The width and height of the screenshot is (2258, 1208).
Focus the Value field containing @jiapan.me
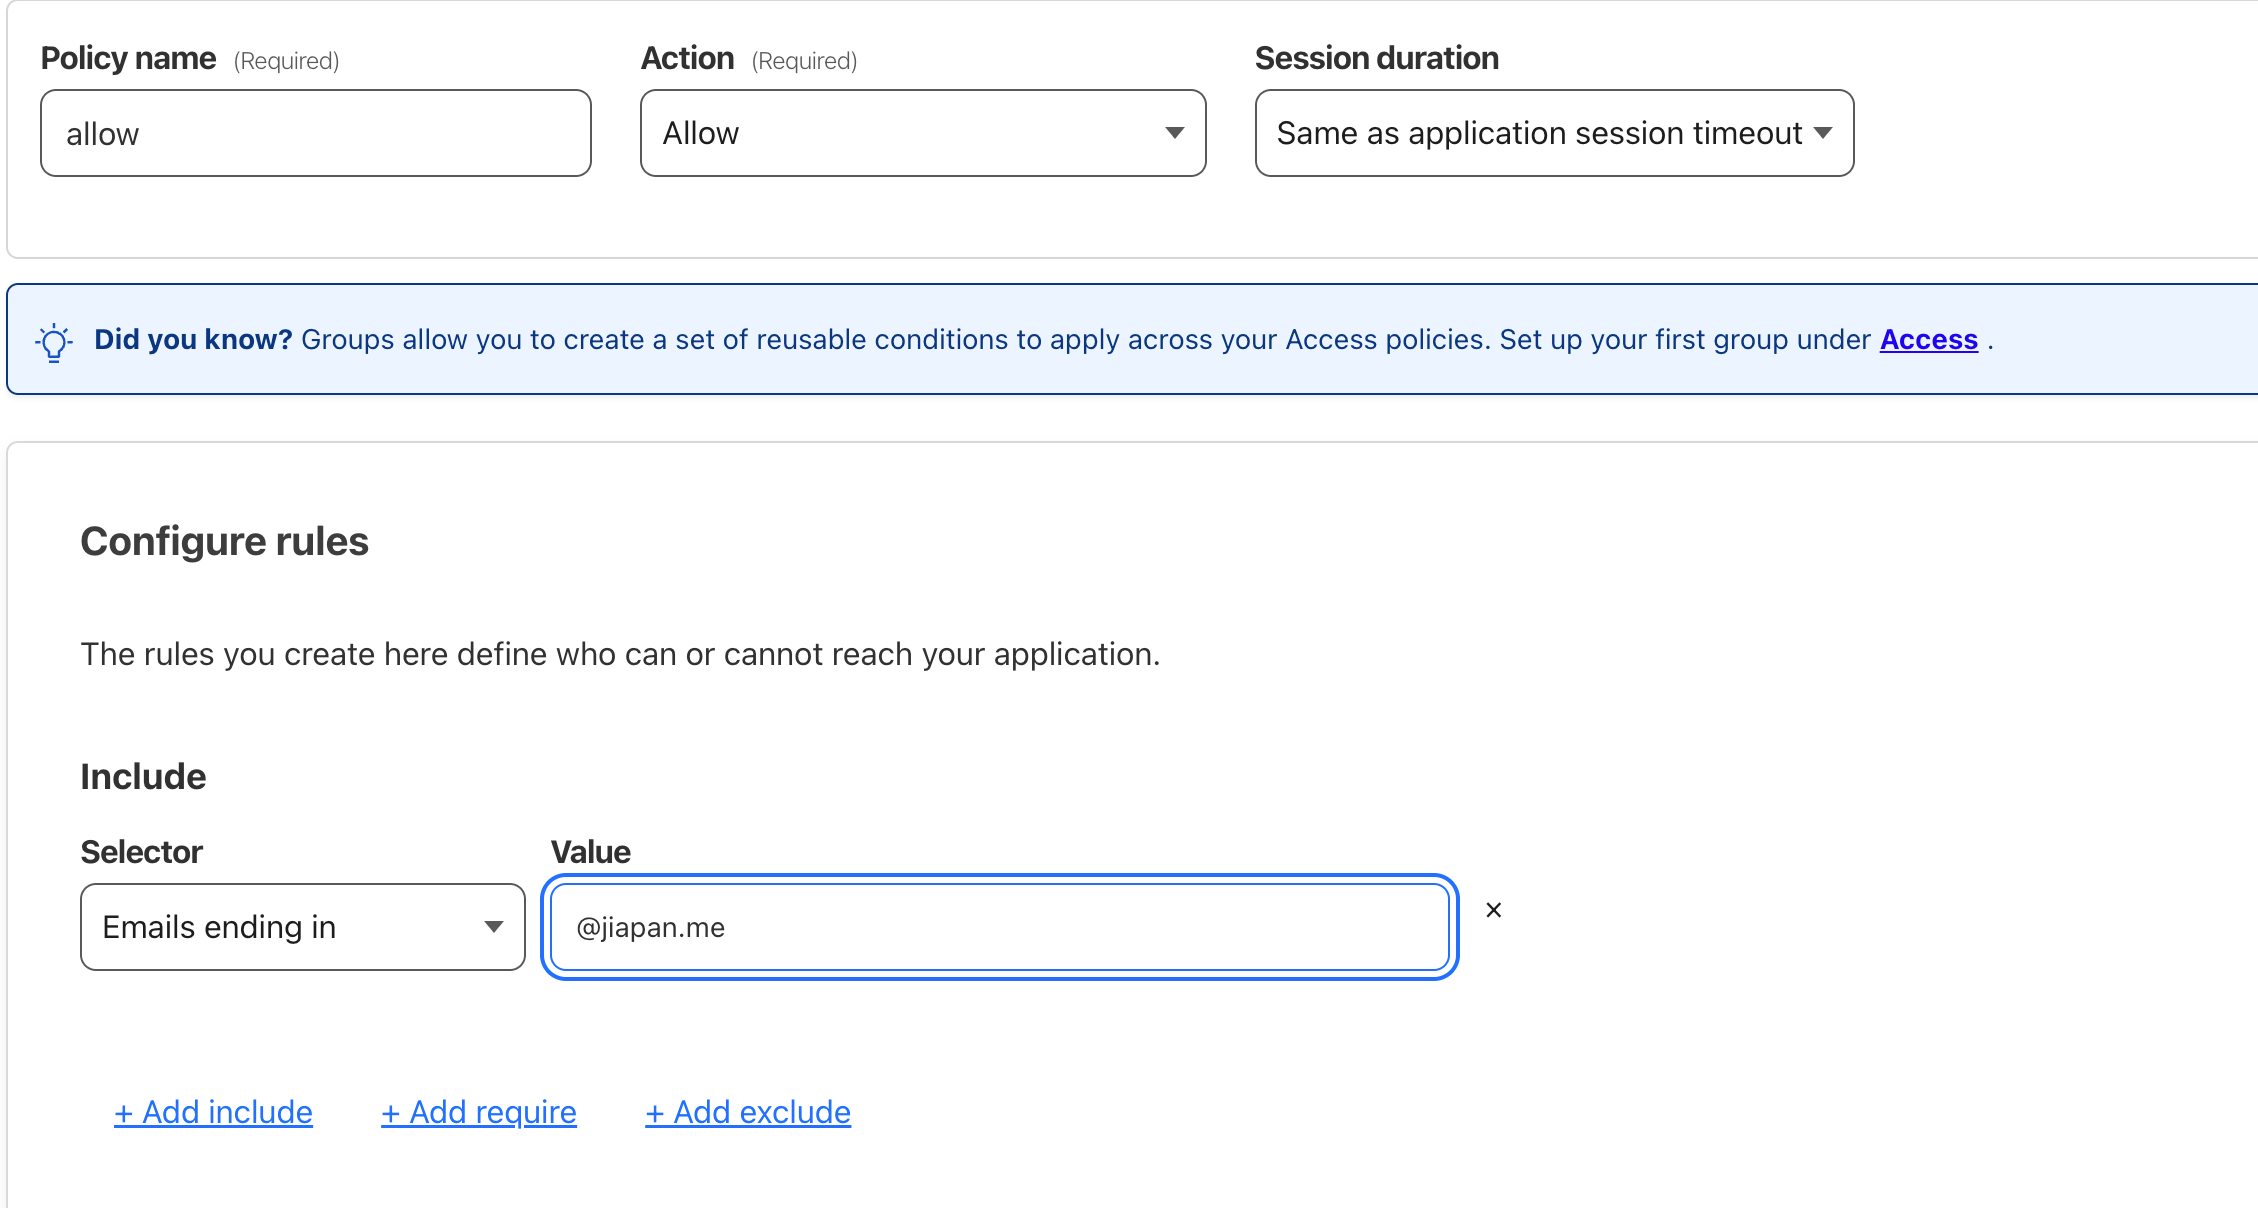[999, 927]
